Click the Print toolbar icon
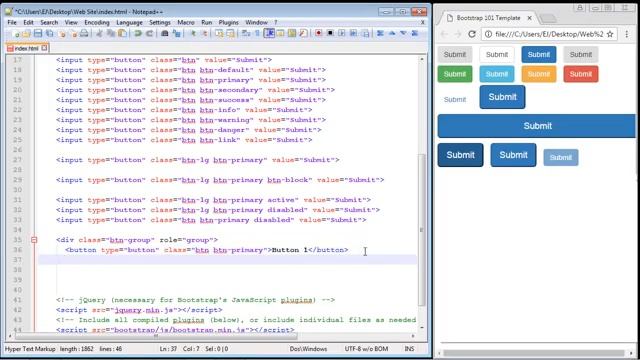The image size is (640, 360). (x=84, y=33)
